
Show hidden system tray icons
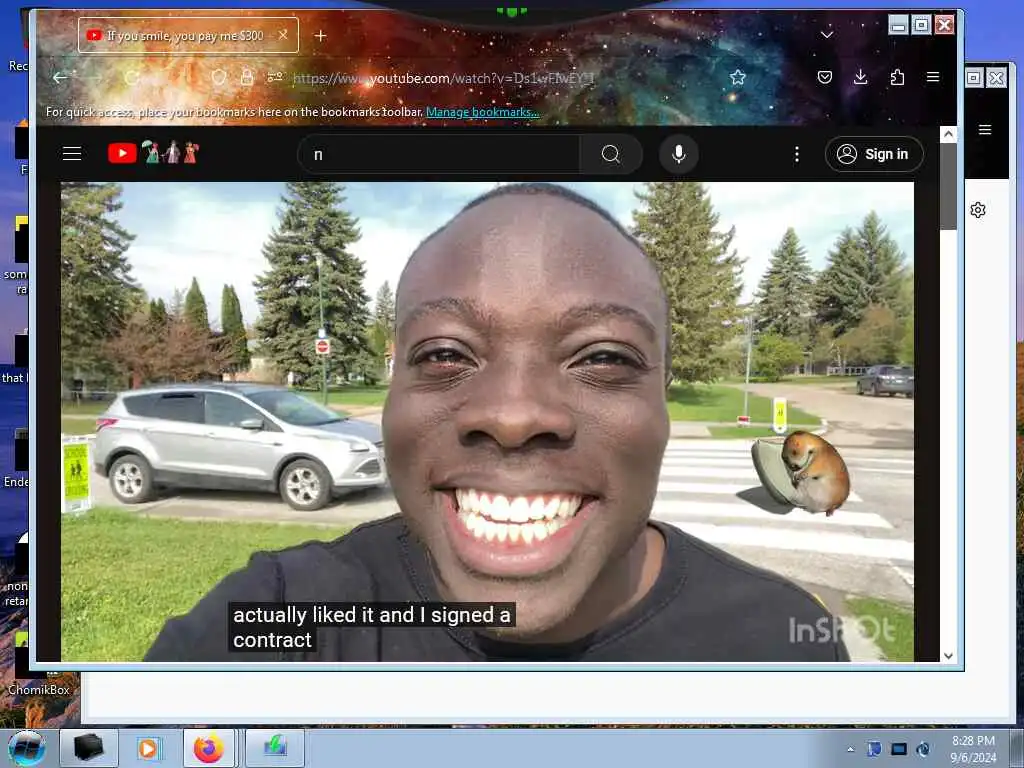(x=850, y=749)
